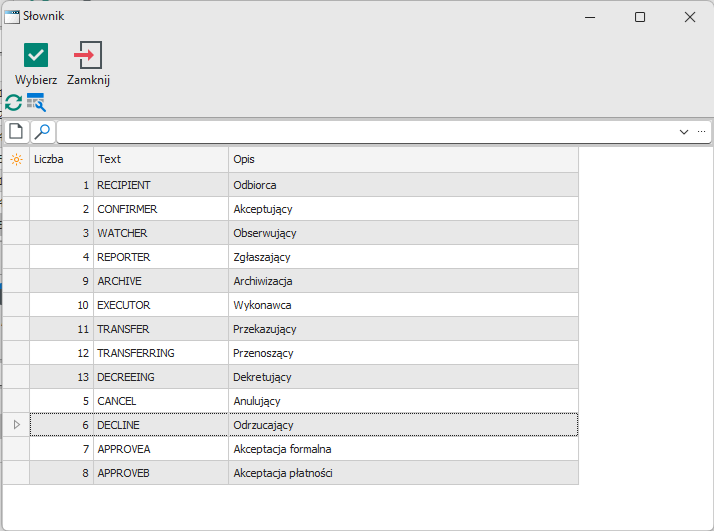Viewport: 714px width, 531px height.
Task: Click the sun icon in grid header
Action: point(16,159)
